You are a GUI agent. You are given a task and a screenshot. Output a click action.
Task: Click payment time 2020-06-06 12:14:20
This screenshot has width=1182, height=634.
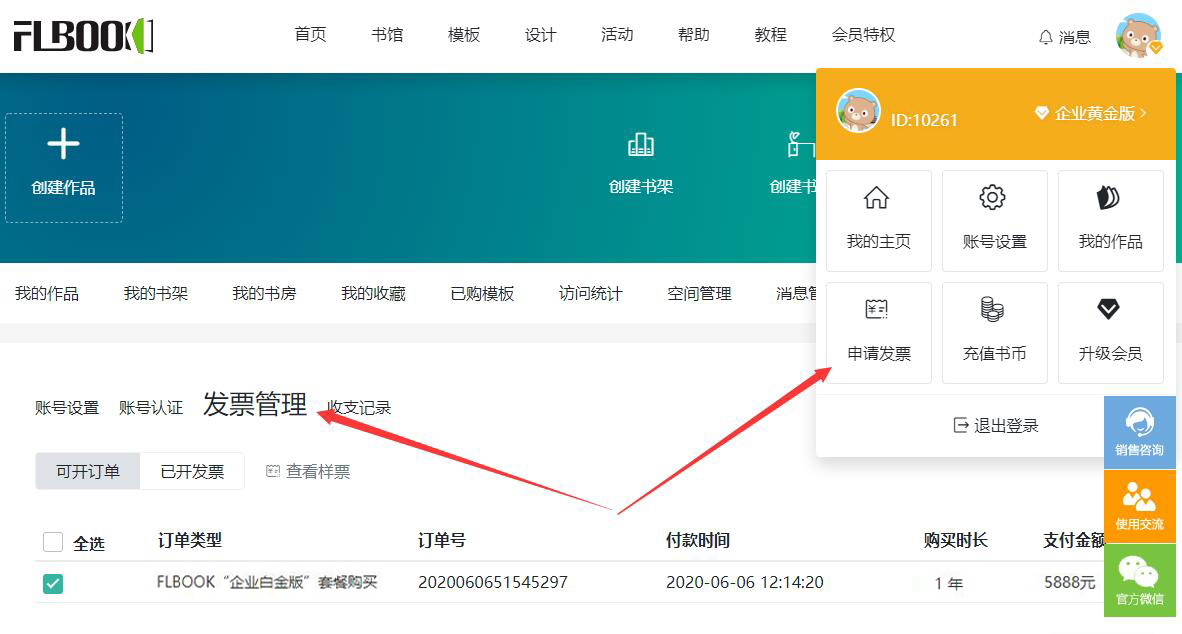pyautogui.click(x=744, y=583)
